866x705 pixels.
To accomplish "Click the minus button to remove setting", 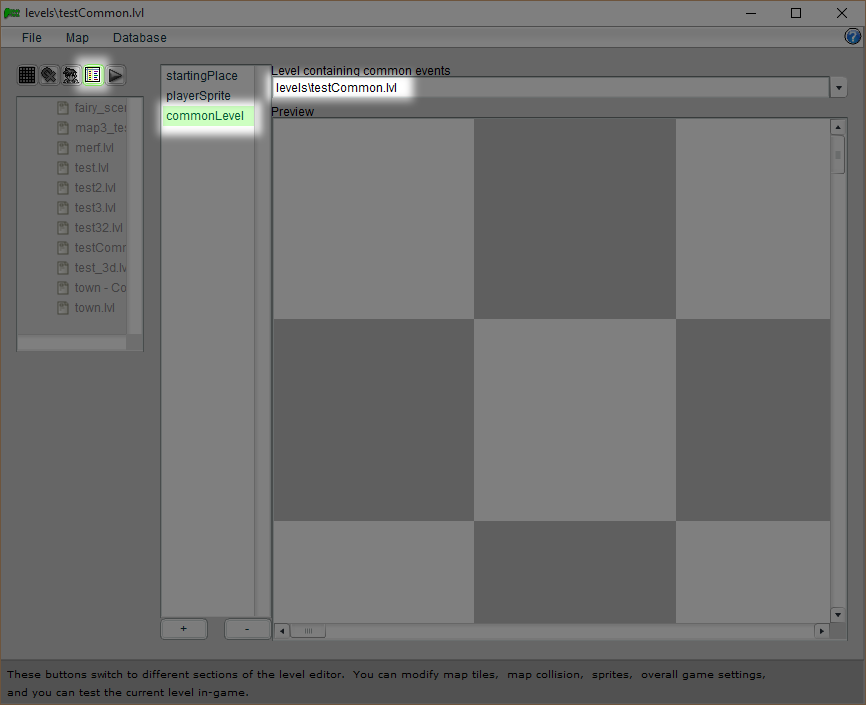I will 247,629.
